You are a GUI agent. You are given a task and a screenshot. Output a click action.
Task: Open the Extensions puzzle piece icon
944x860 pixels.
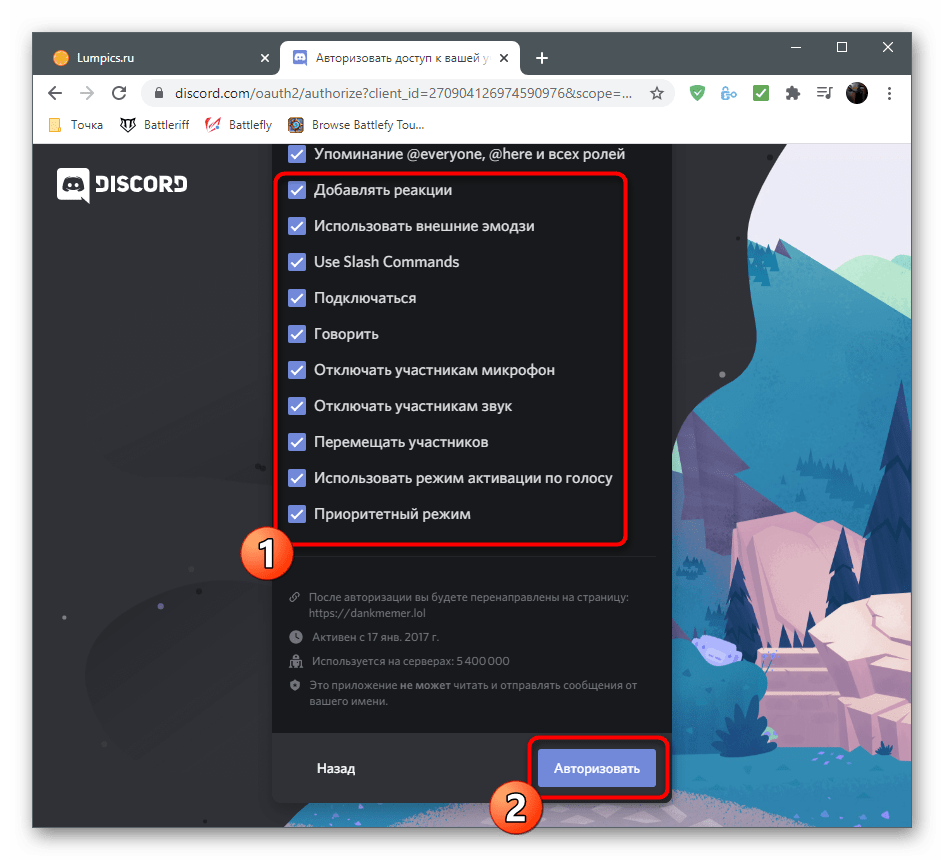tap(793, 93)
